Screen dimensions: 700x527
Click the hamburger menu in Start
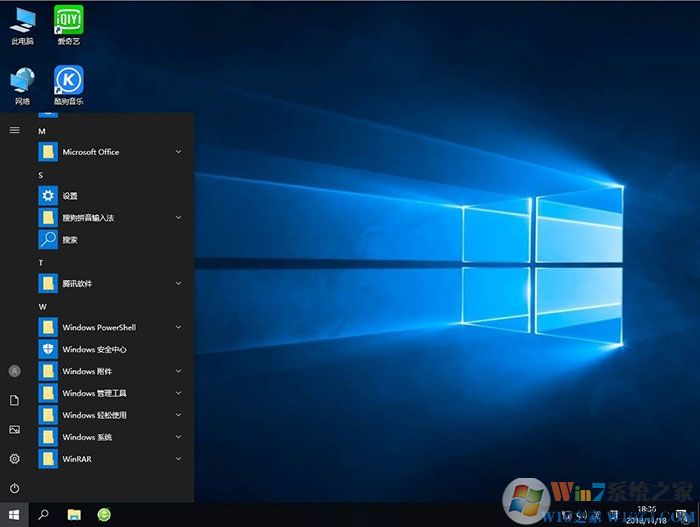(14, 130)
